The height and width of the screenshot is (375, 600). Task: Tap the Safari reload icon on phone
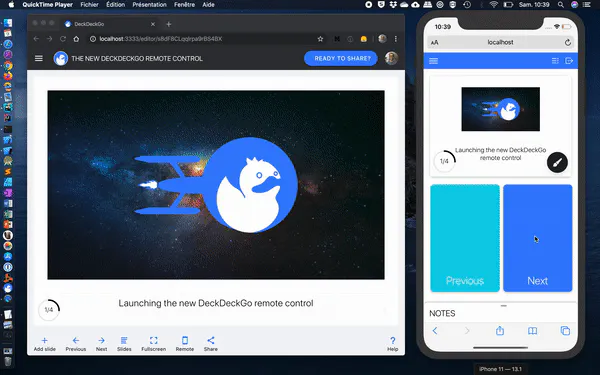tap(568, 42)
